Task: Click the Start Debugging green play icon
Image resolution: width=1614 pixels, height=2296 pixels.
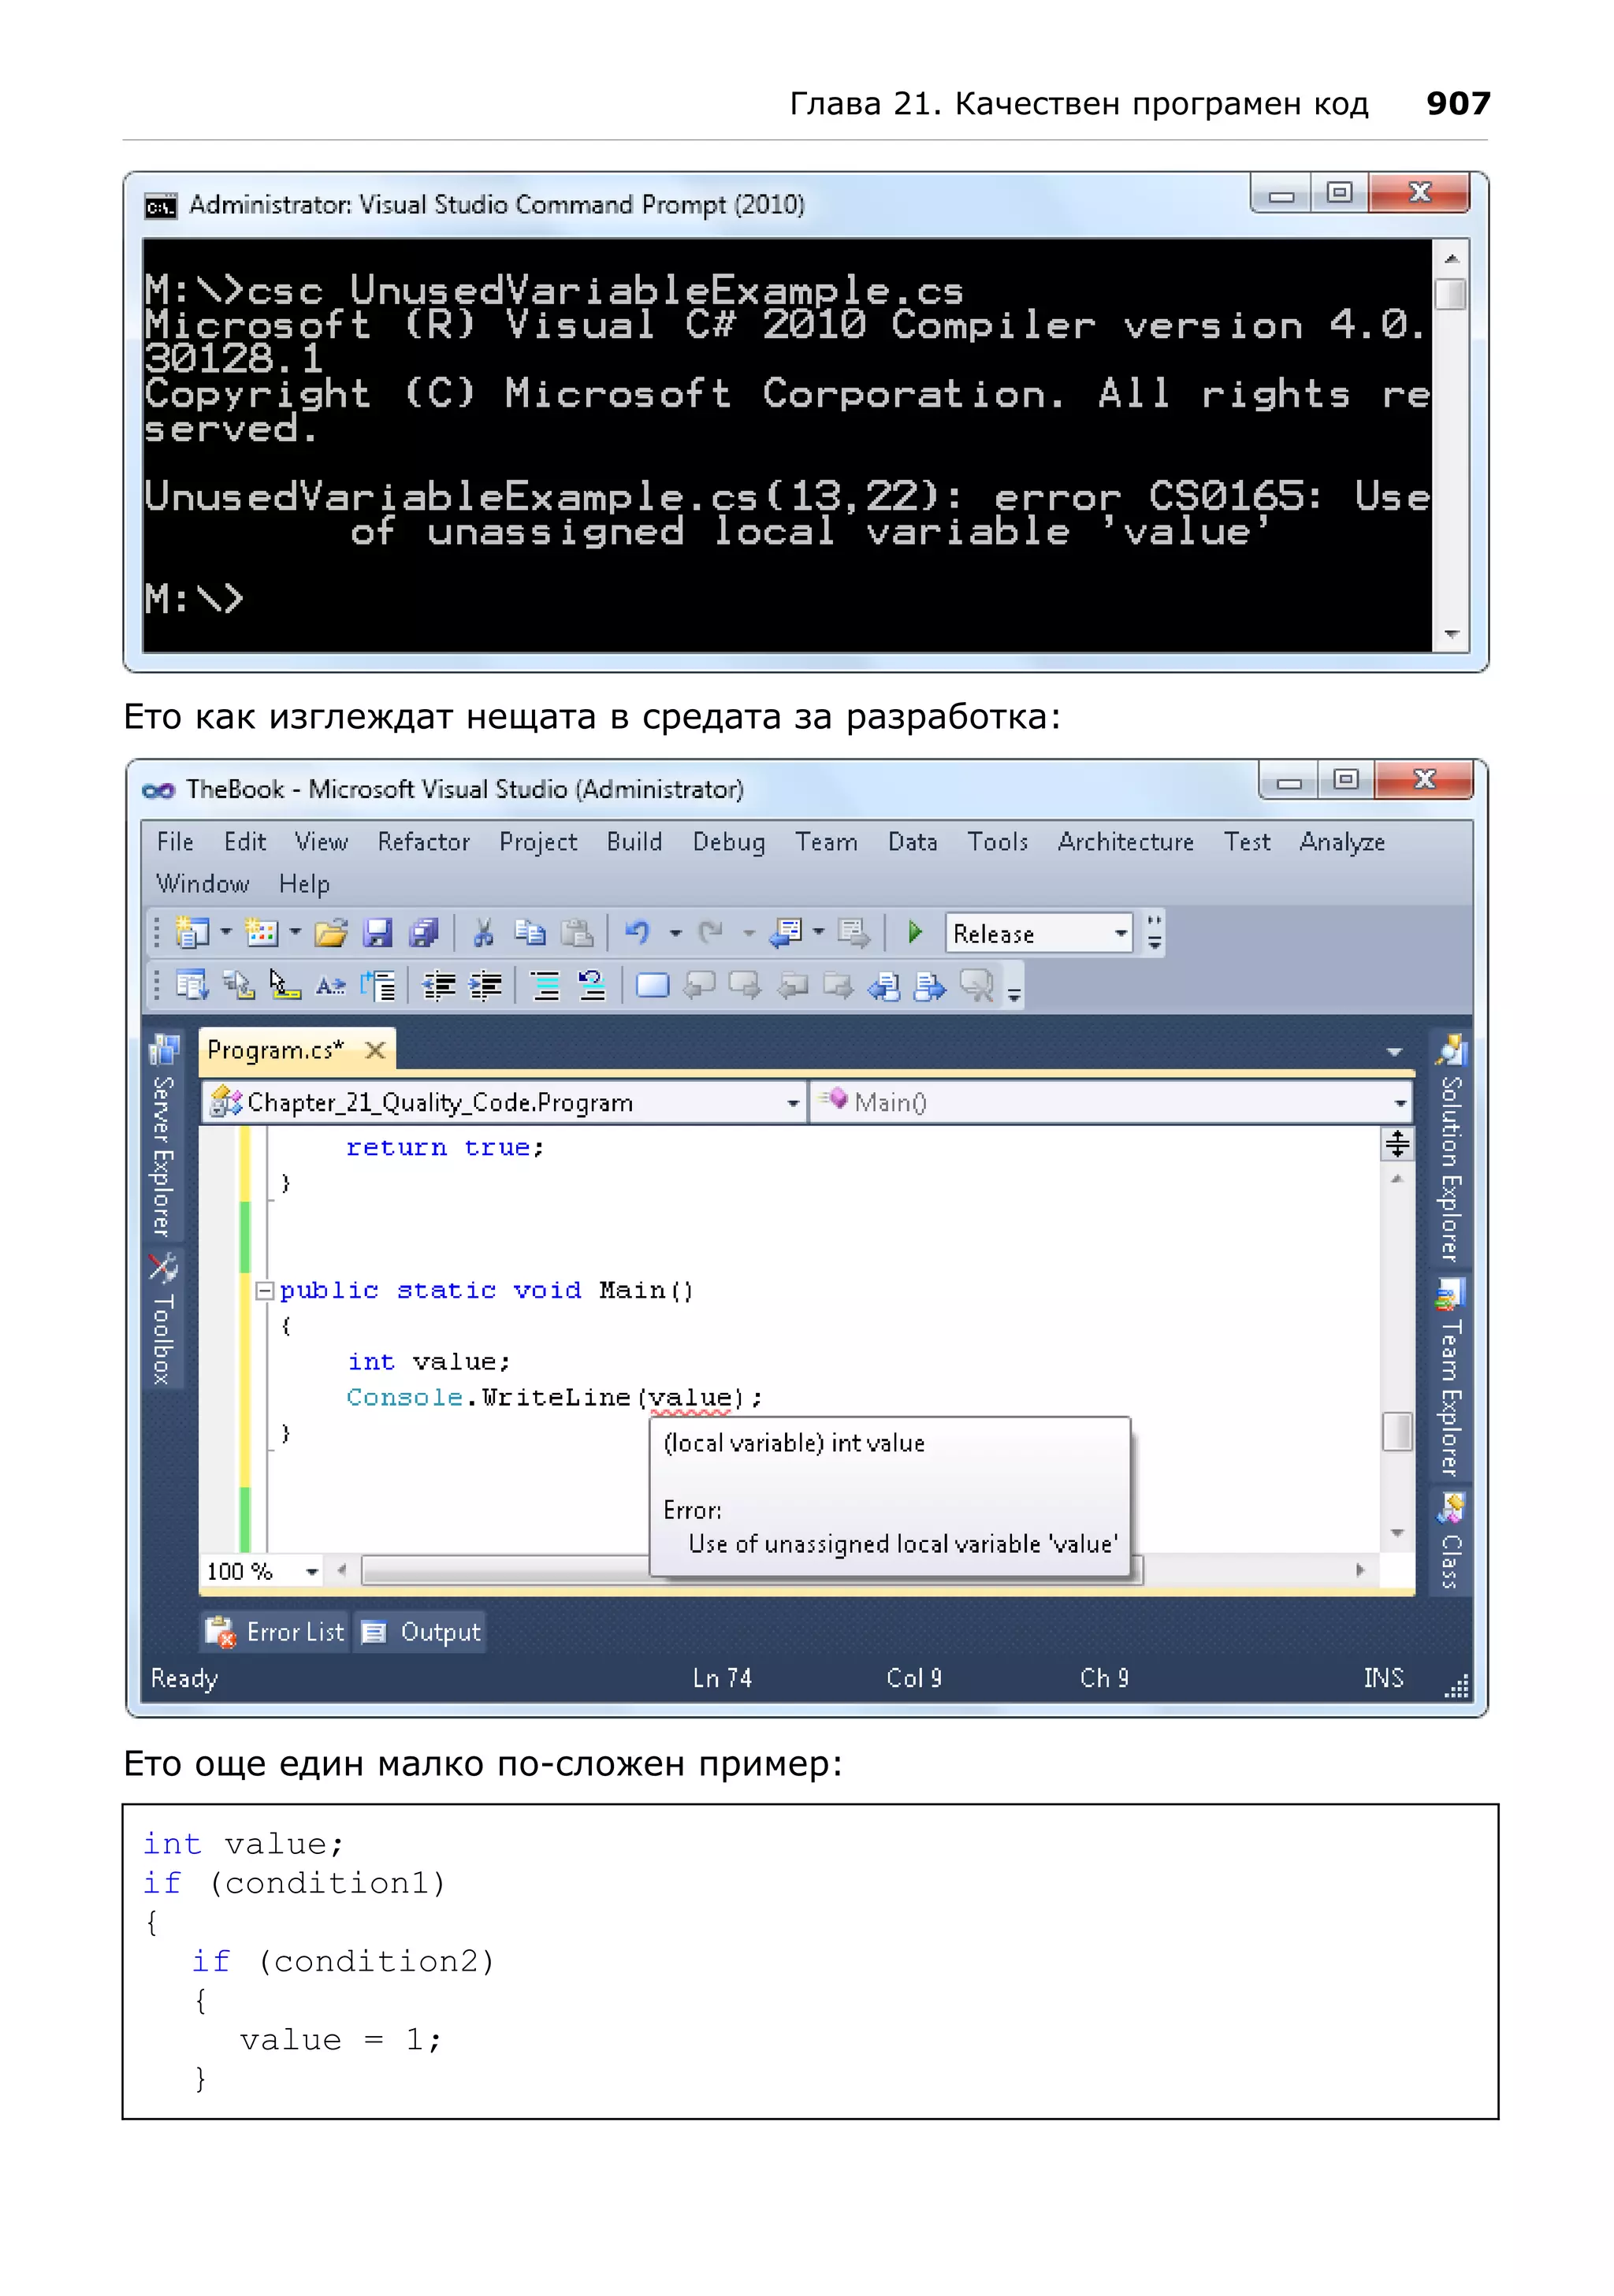Action: [x=914, y=932]
